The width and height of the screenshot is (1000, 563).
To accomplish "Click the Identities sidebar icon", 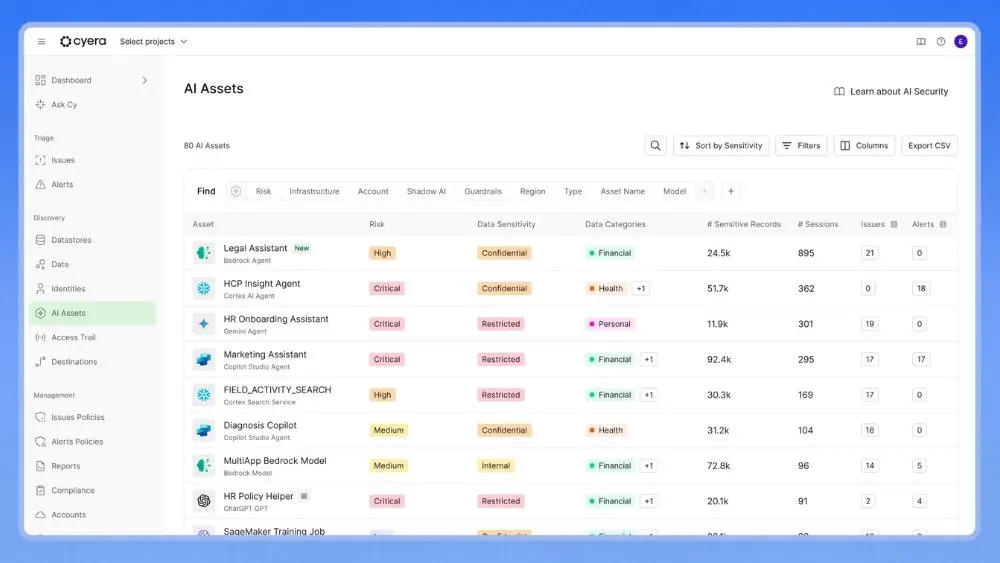I will [40, 289].
